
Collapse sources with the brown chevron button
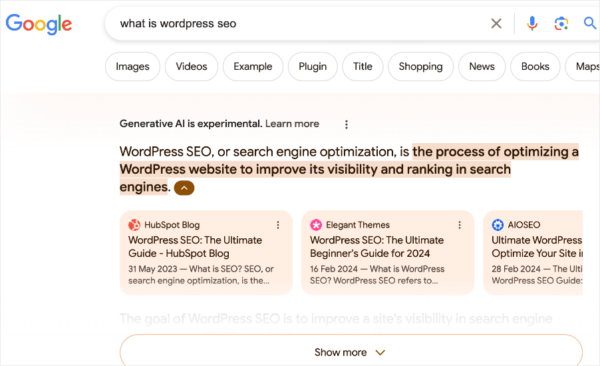(x=184, y=188)
